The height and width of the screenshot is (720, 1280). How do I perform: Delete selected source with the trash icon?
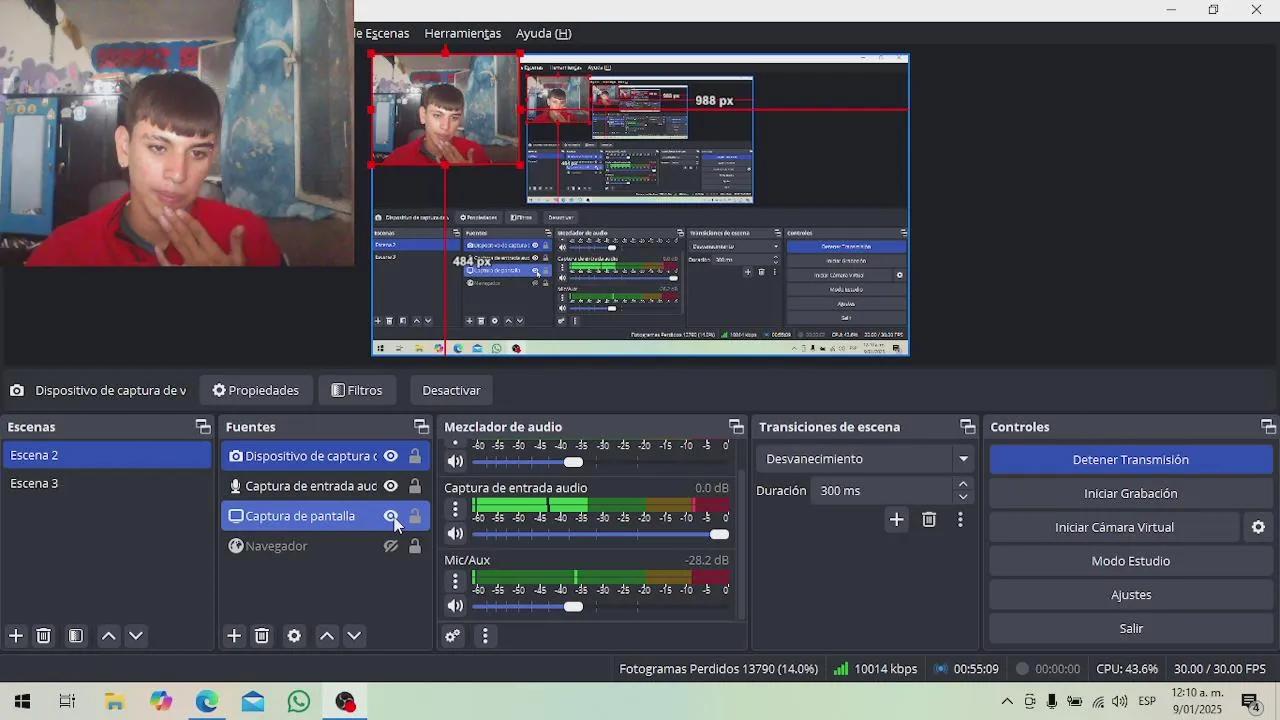point(261,635)
